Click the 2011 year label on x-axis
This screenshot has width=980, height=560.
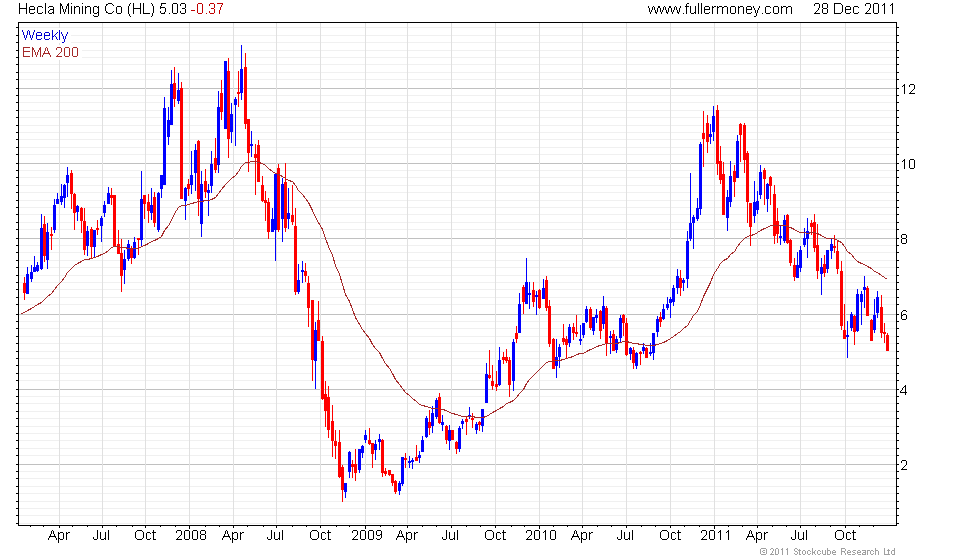pyautogui.click(x=715, y=536)
